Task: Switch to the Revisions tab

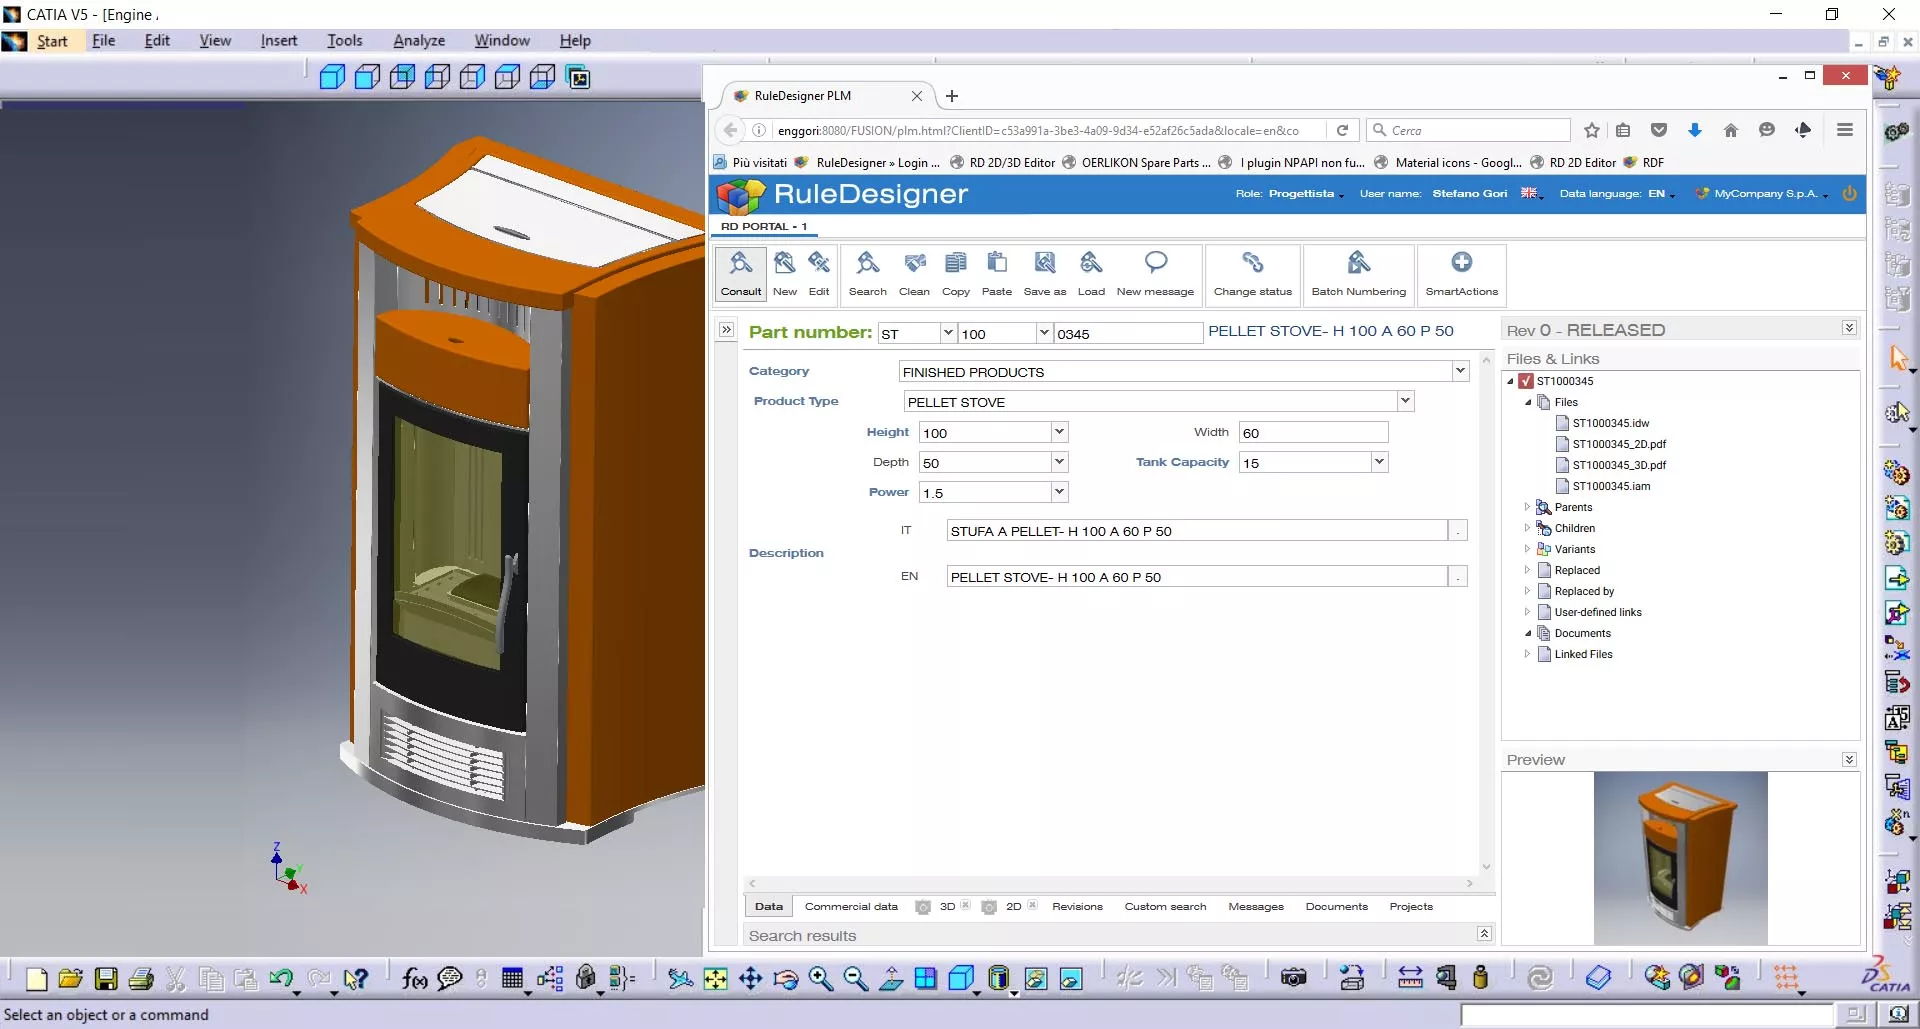Action: tap(1077, 907)
